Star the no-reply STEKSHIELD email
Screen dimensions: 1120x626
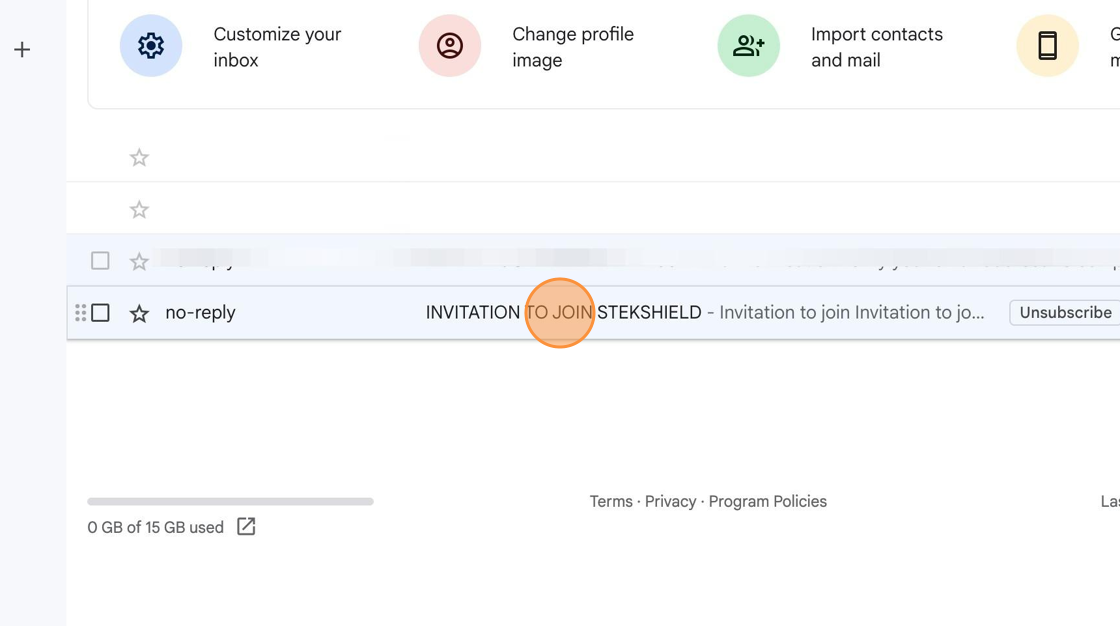(139, 313)
